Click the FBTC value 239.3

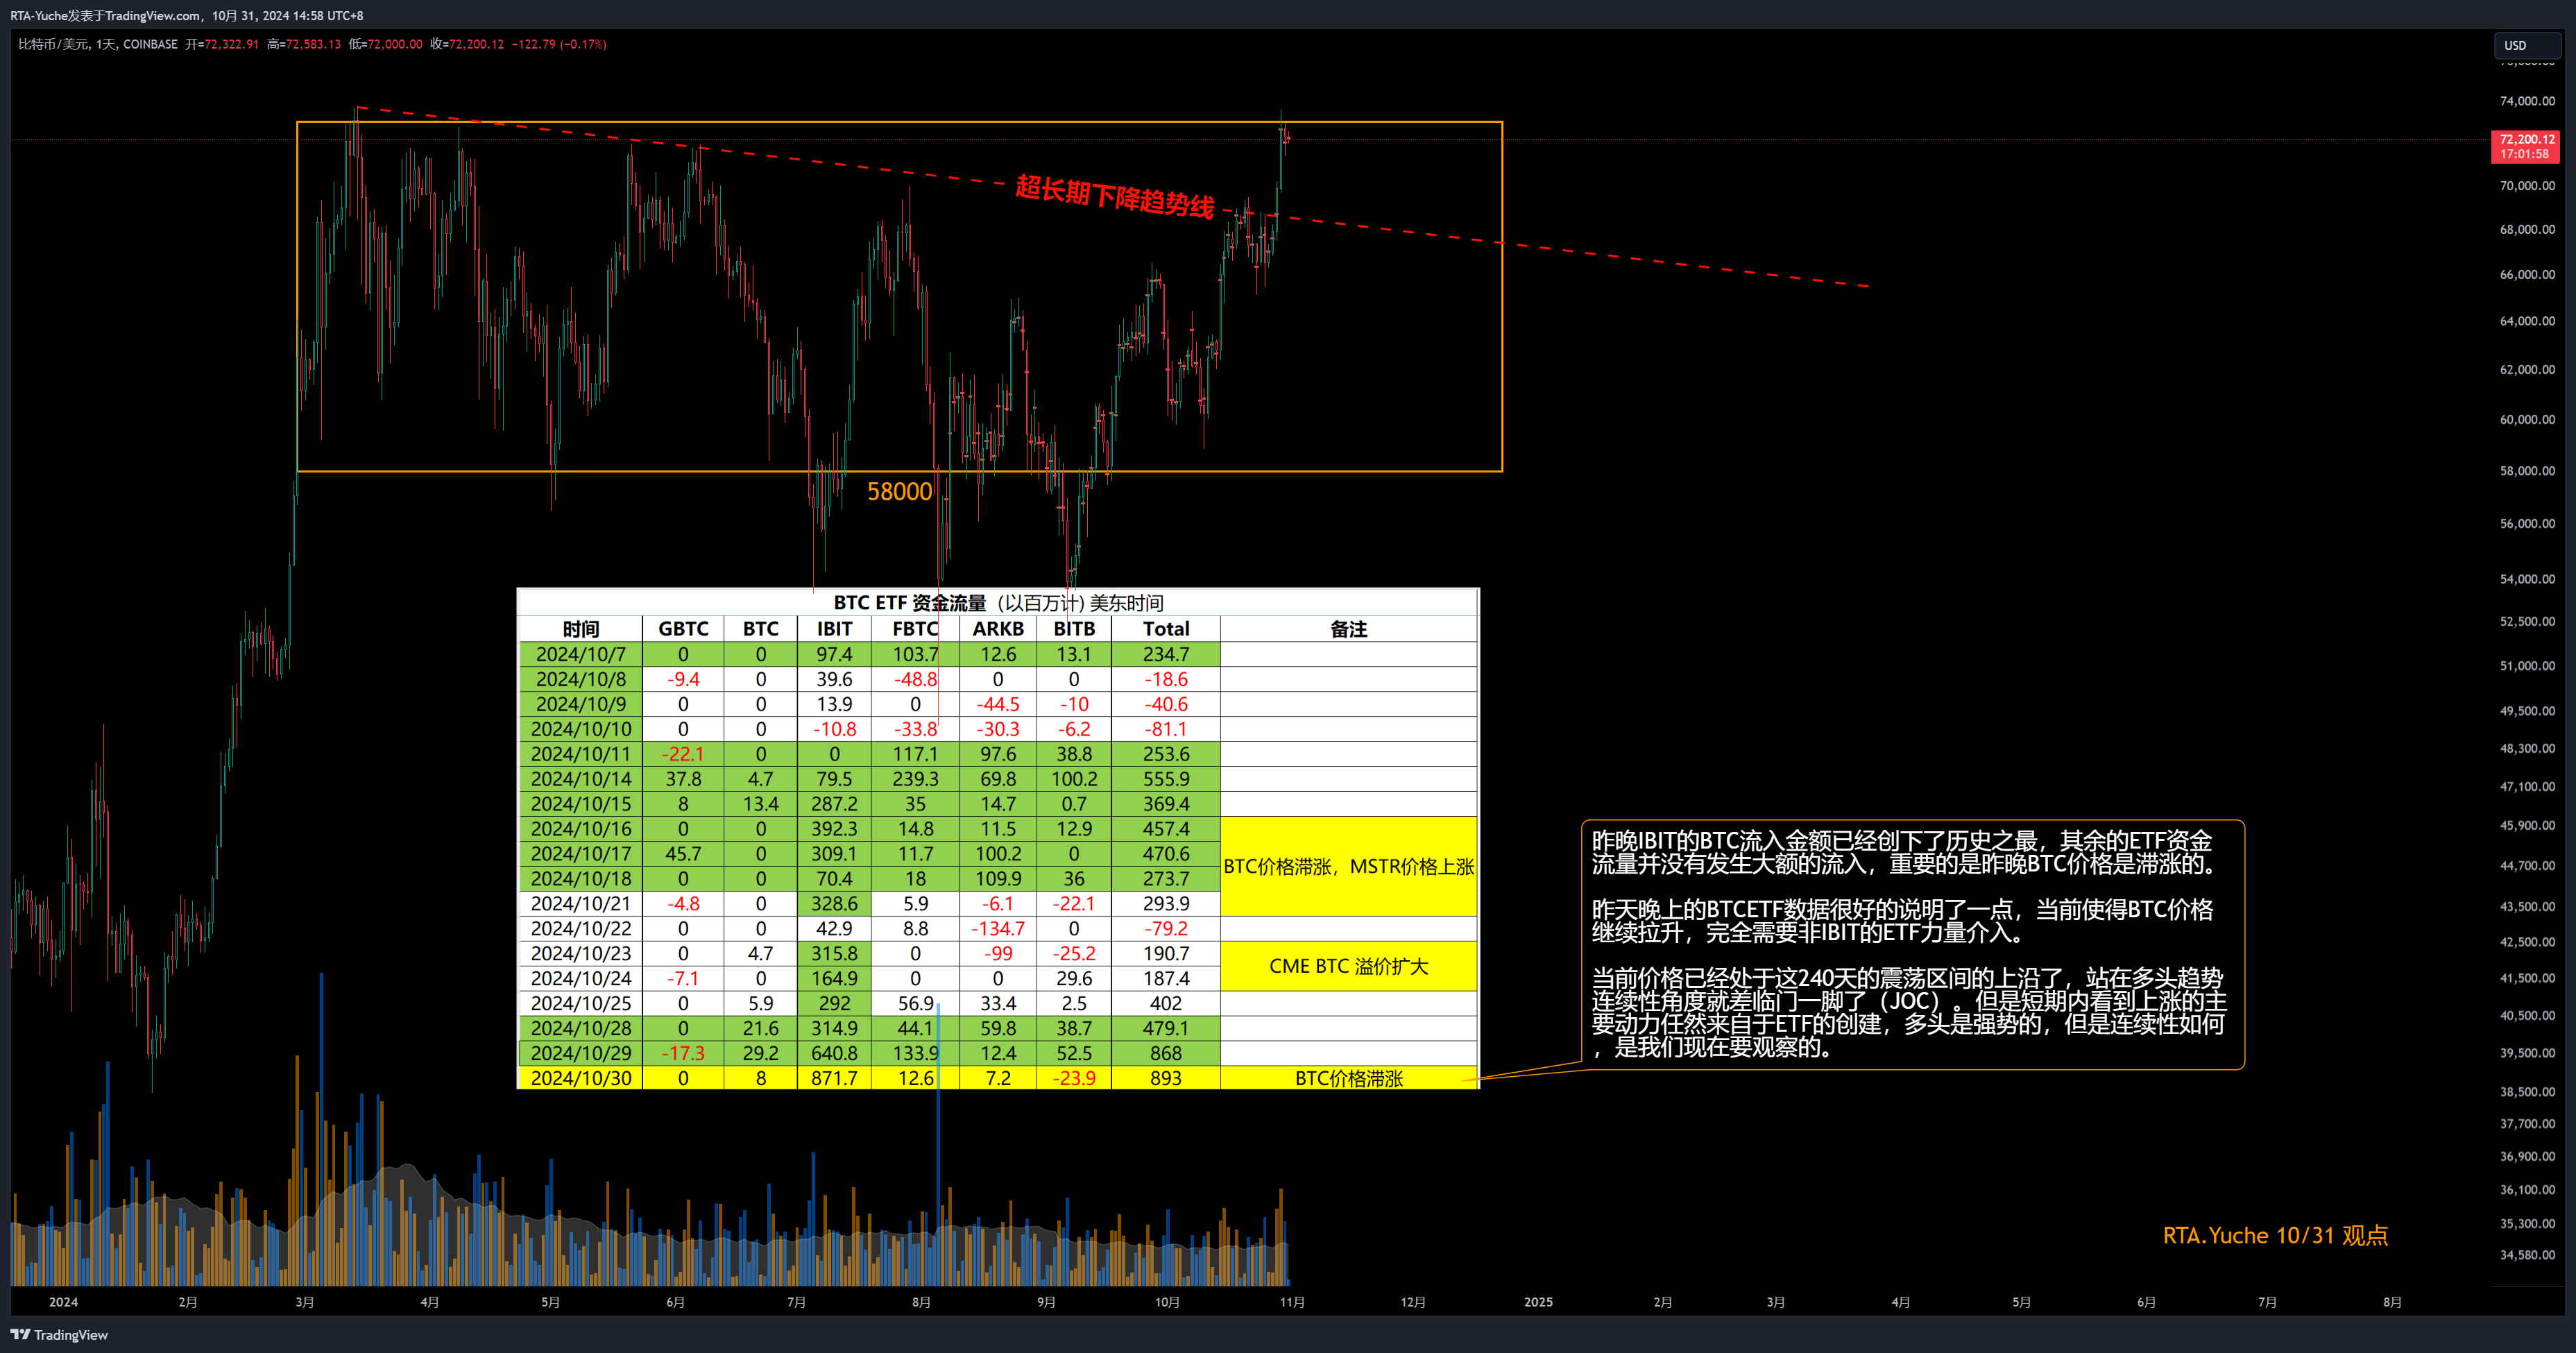coord(915,779)
